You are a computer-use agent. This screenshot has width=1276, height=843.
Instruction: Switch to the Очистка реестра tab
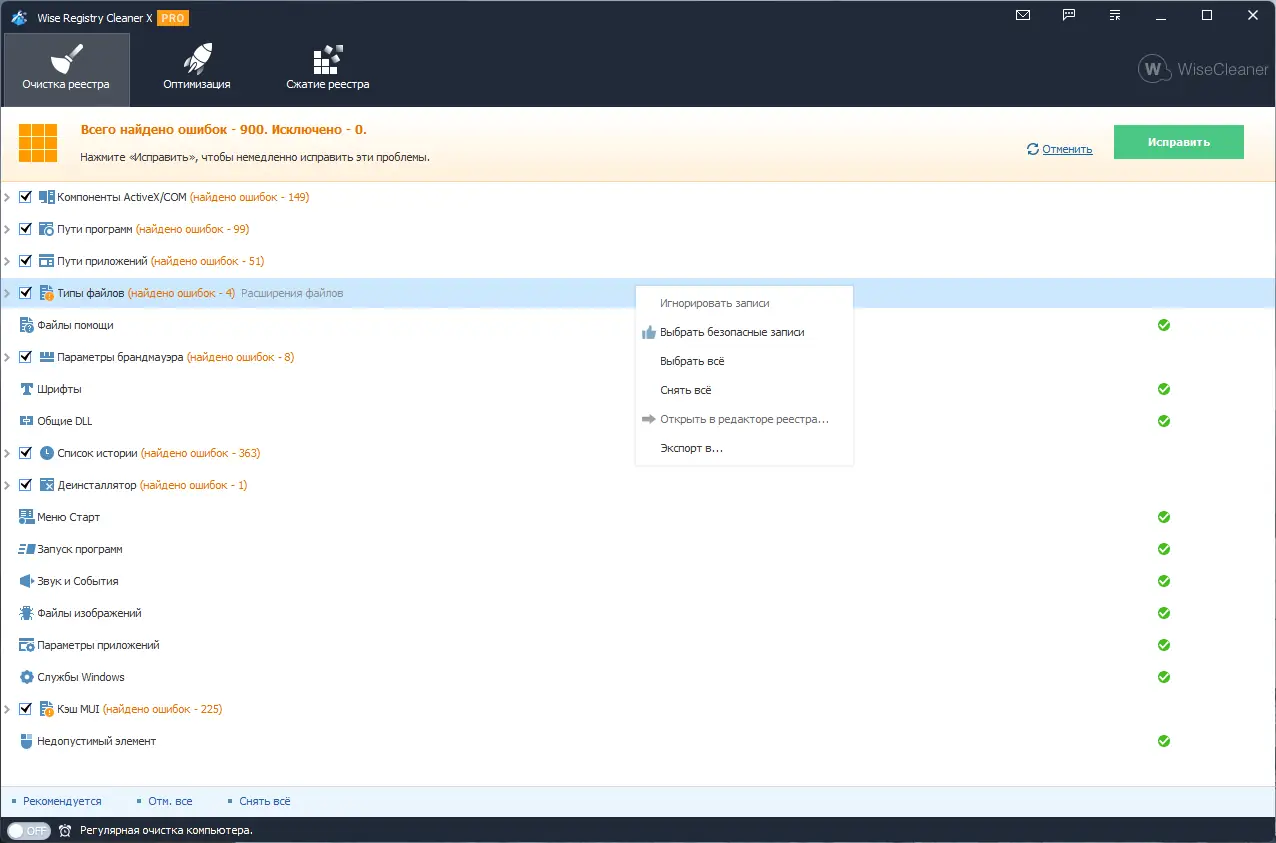point(66,69)
